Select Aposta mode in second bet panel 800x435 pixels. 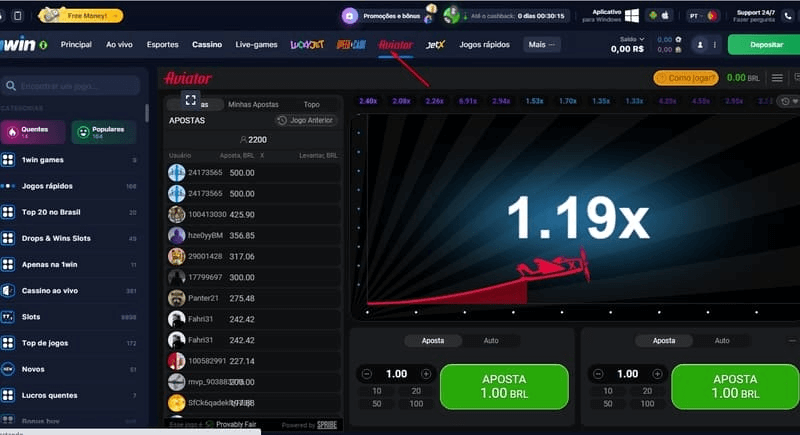point(664,341)
